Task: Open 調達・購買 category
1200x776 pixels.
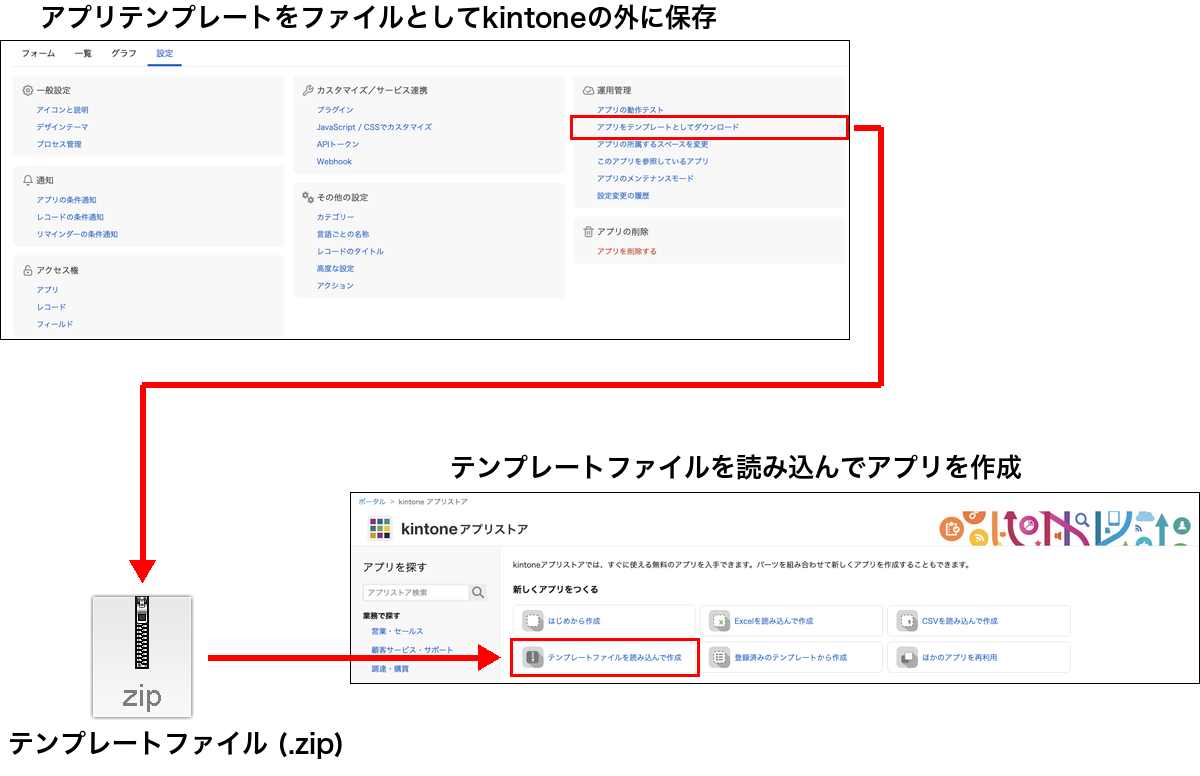Action: click(x=391, y=668)
